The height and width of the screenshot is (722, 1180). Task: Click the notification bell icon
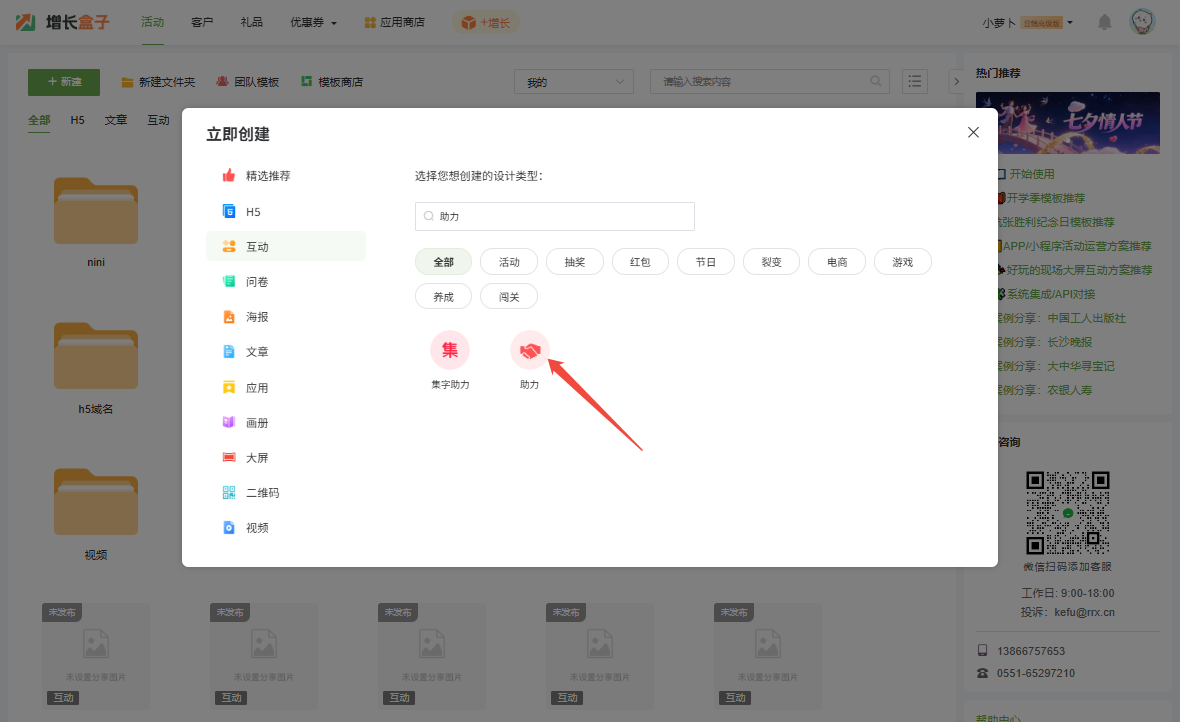coord(1104,22)
